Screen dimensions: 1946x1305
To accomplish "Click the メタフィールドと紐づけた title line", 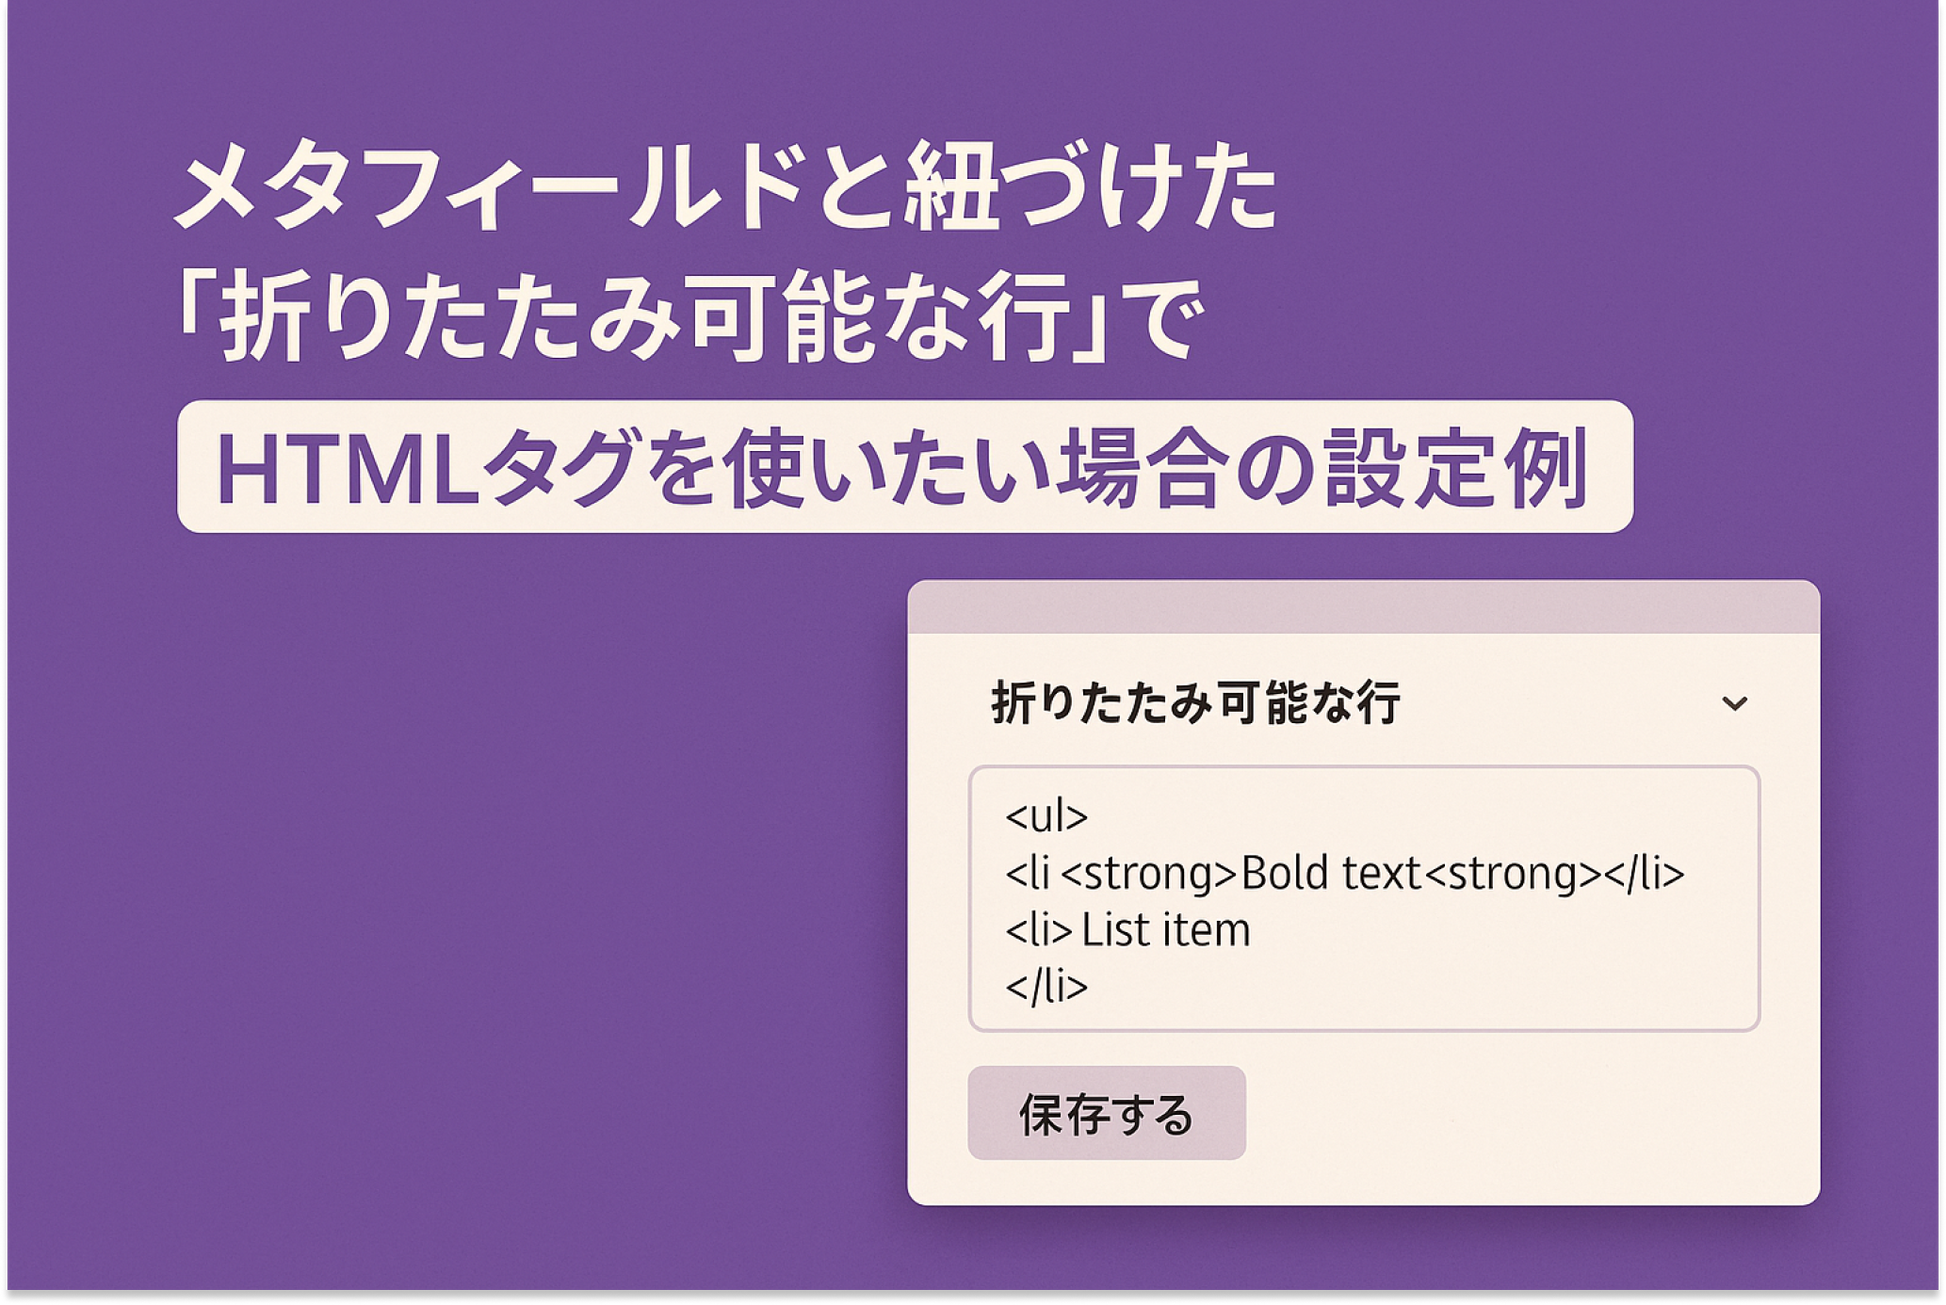I will point(726,188).
